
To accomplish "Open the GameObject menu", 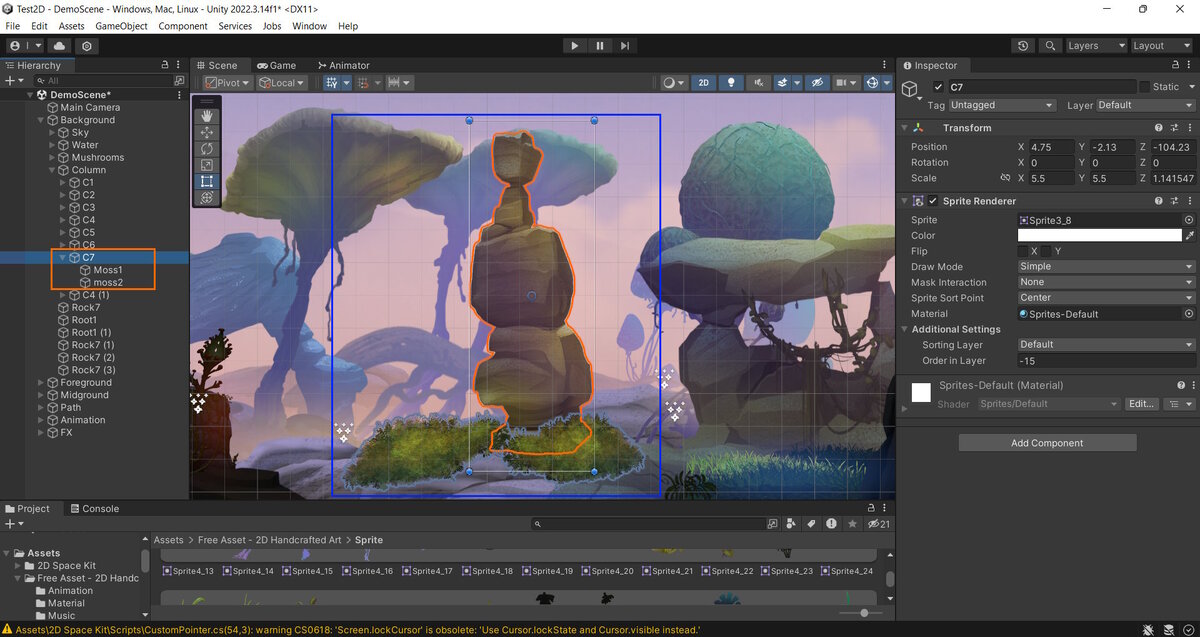I will pos(121,26).
